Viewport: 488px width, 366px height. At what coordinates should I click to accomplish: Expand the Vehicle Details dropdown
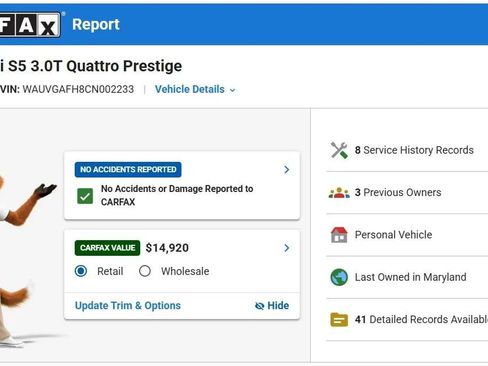tap(195, 89)
